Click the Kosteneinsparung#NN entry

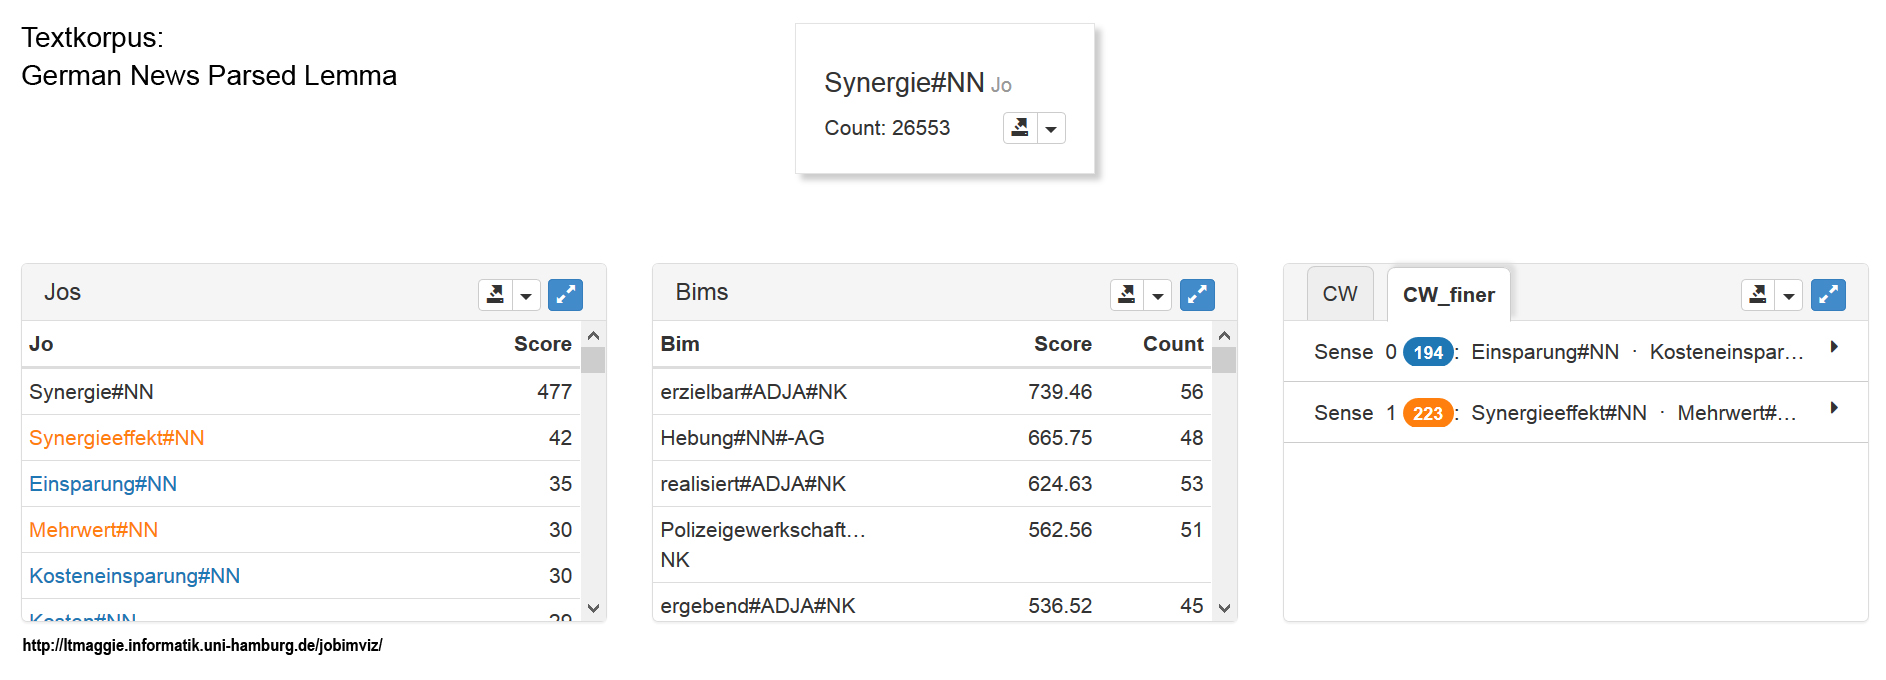pos(135,576)
